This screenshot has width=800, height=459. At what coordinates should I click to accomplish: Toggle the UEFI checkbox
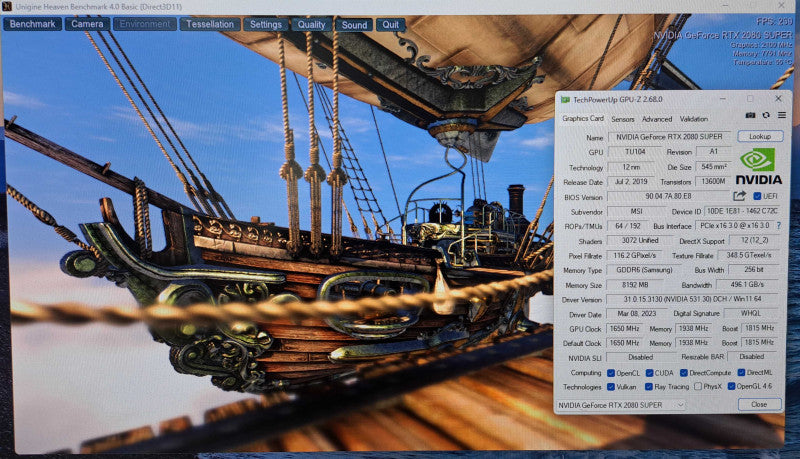pyautogui.click(x=757, y=196)
